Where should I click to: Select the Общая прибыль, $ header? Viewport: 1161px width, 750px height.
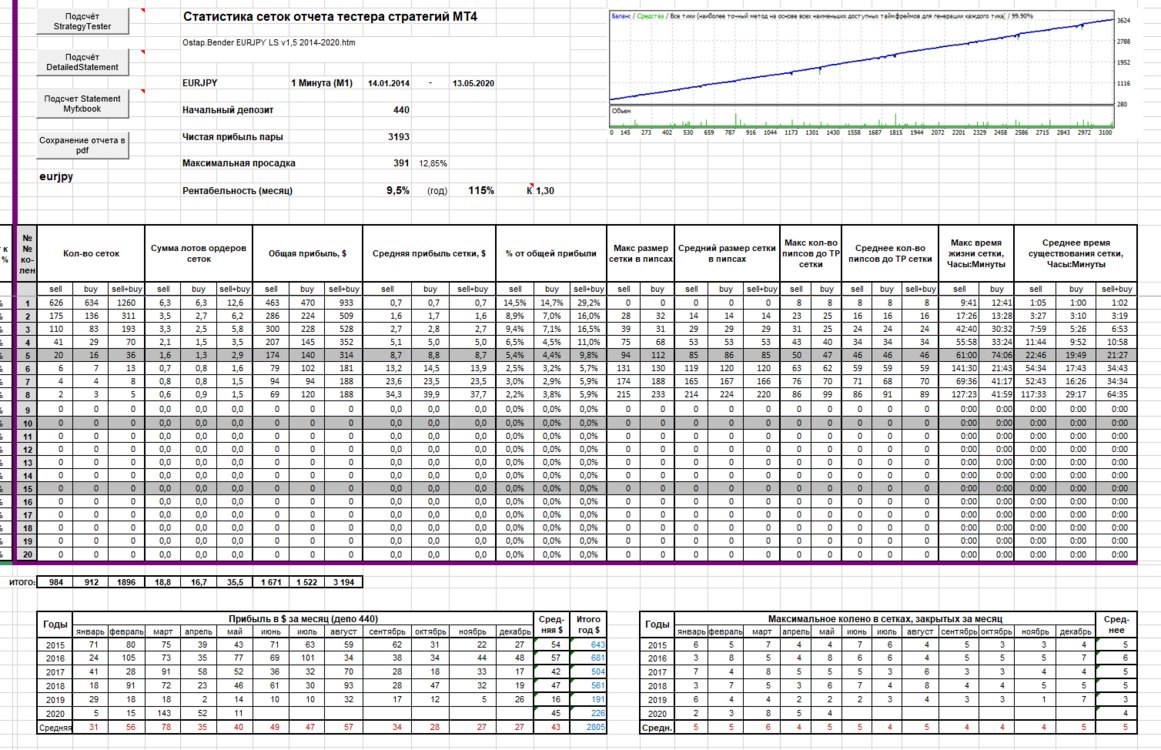pyautogui.click(x=307, y=253)
